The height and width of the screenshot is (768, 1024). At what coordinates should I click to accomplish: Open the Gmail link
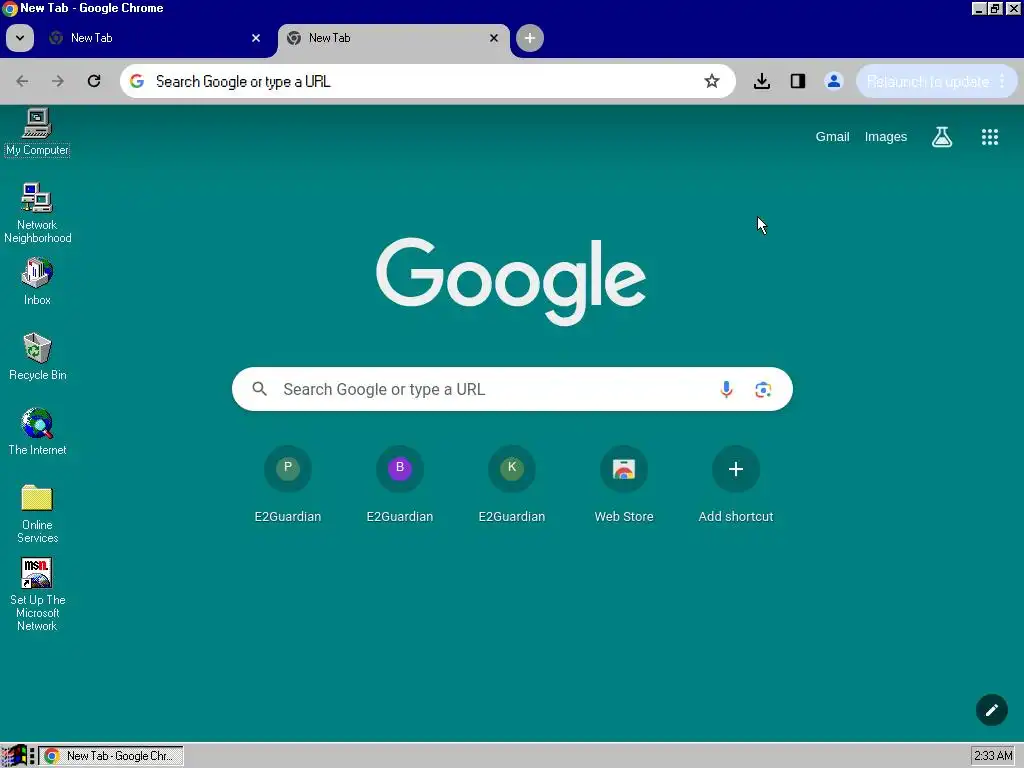click(832, 136)
